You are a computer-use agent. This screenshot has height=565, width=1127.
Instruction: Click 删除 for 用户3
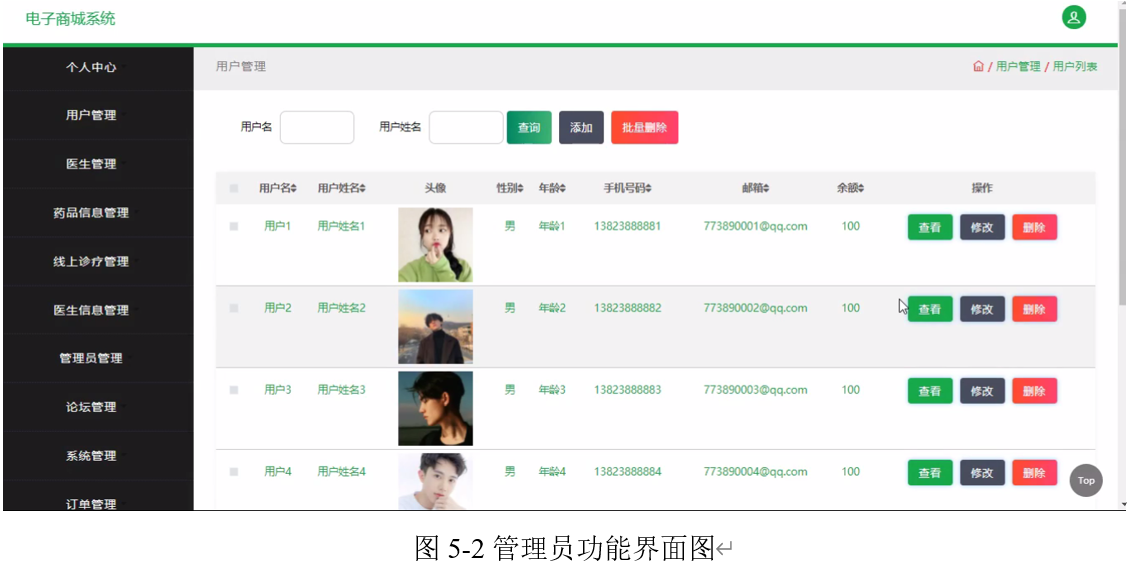click(x=1034, y=391)
